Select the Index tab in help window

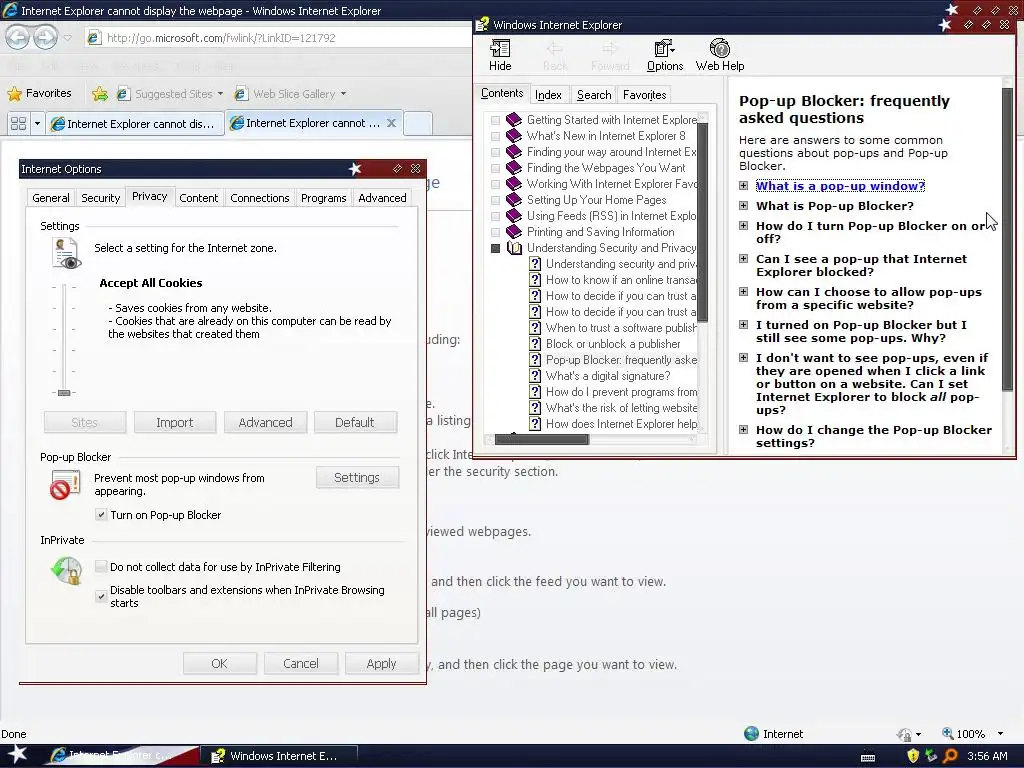pos(548,95)
